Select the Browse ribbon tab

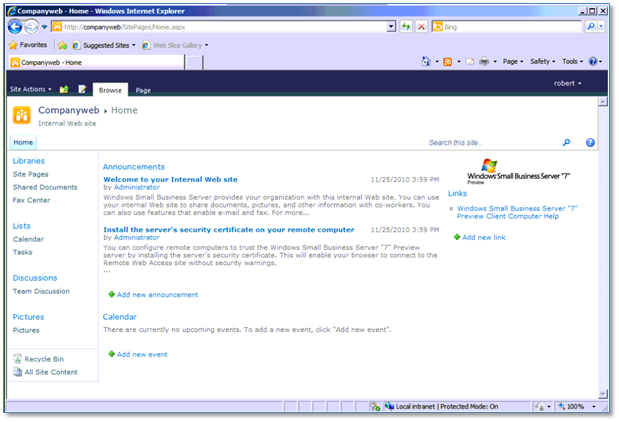[111, 90]
